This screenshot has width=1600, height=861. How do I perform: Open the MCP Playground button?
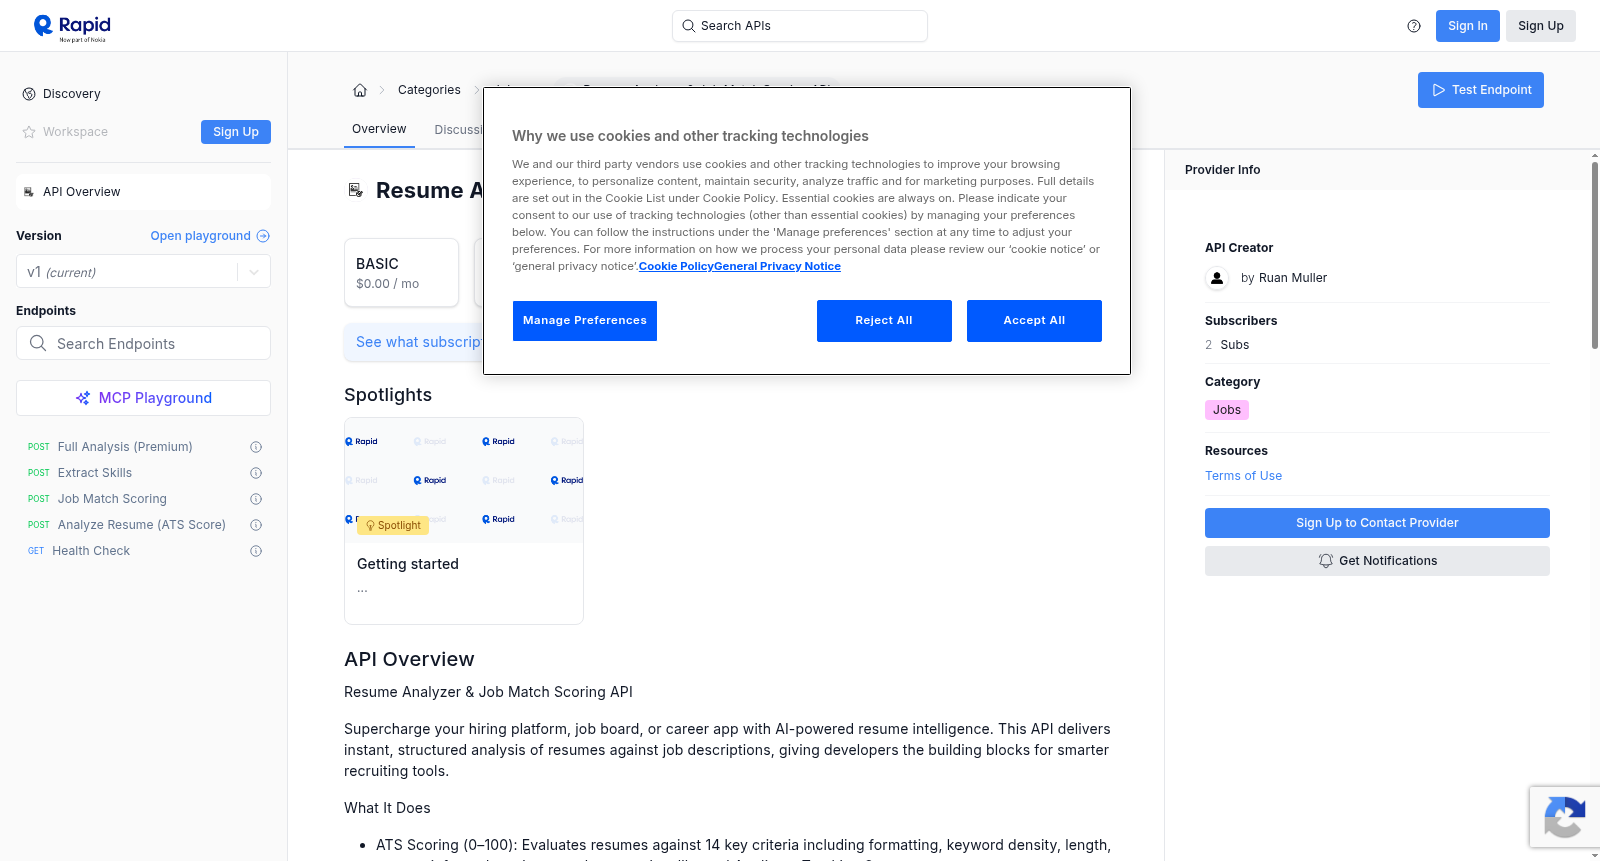[x=143, y=398]
